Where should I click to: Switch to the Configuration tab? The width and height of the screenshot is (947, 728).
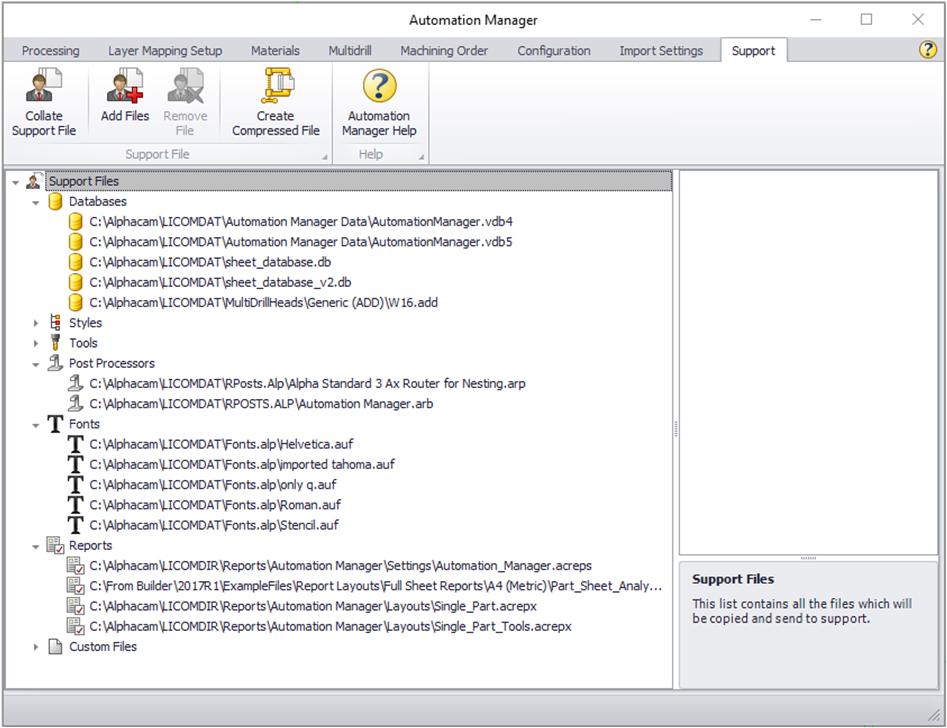point(554,51)
